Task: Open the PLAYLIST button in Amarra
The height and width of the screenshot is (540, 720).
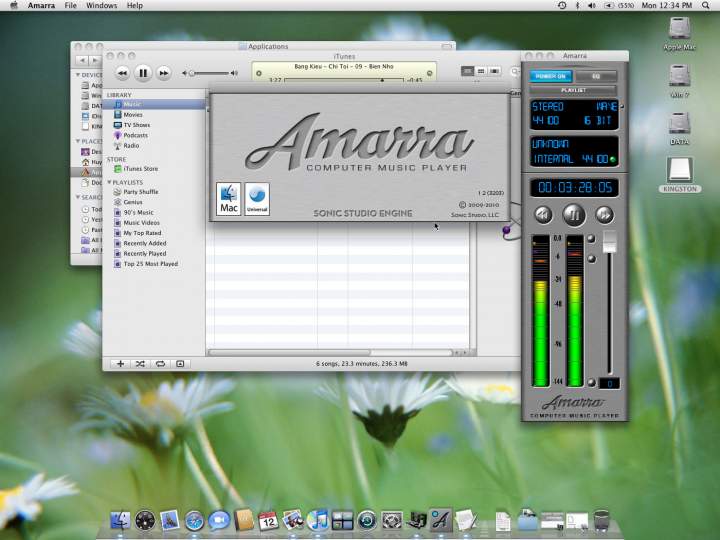Action: click(x=574, y=90)
